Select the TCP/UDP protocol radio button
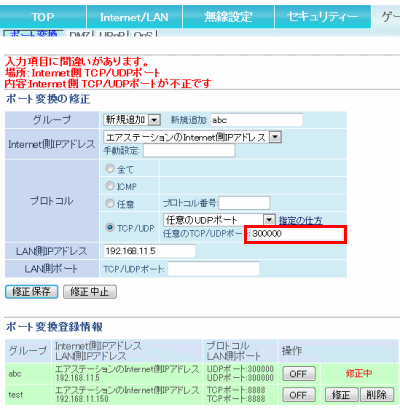Image resolution: width=400 pixels, height=410 pixels. (110, 228)
